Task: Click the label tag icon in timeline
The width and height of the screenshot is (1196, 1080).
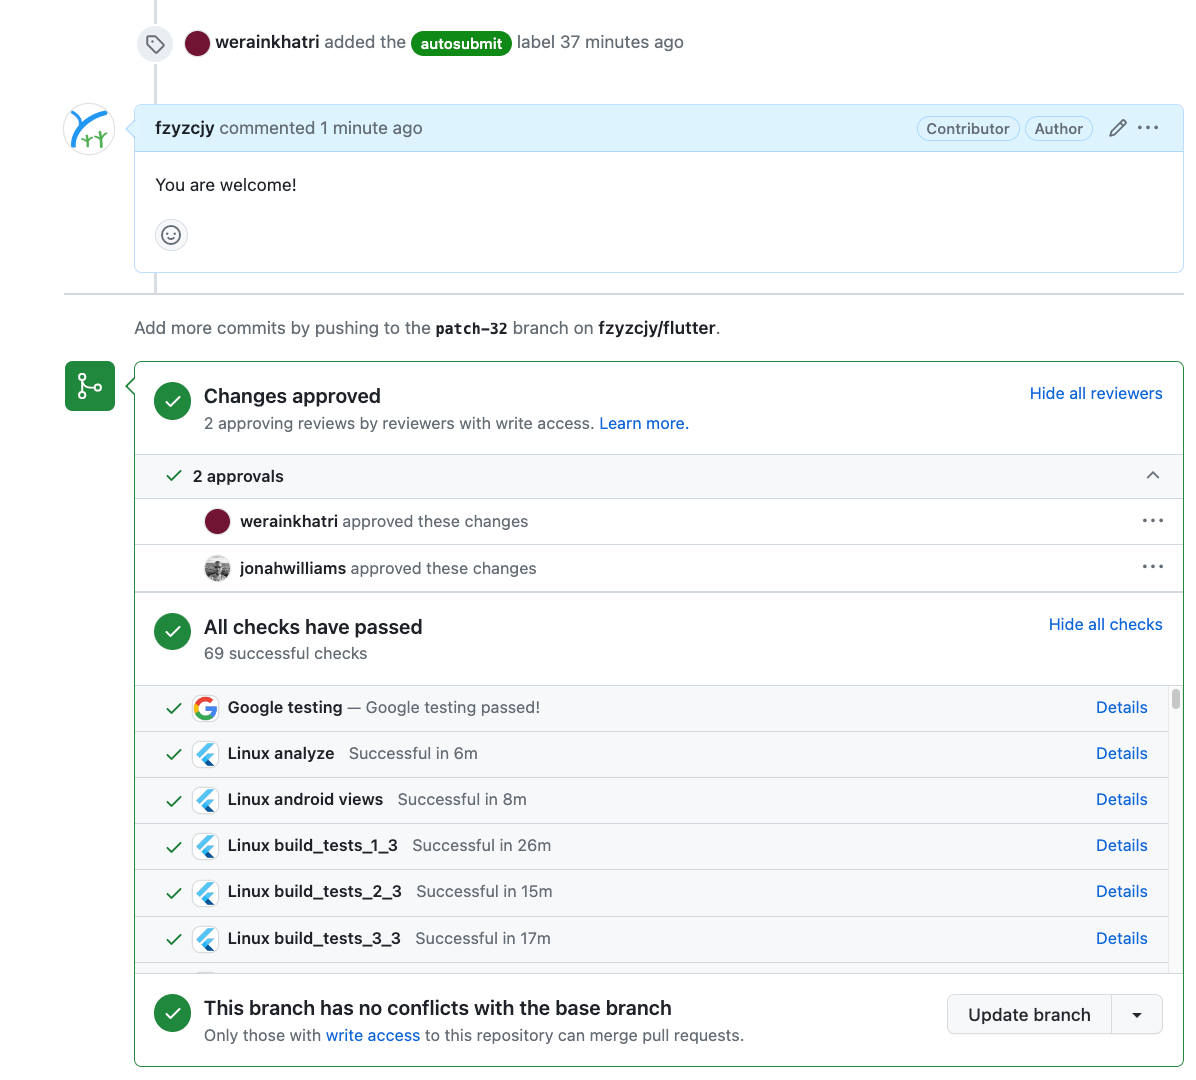Action: [x=155, y=44]
